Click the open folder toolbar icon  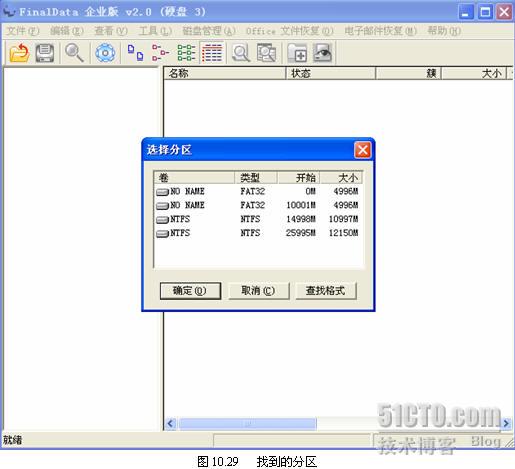tap(19, 53)
